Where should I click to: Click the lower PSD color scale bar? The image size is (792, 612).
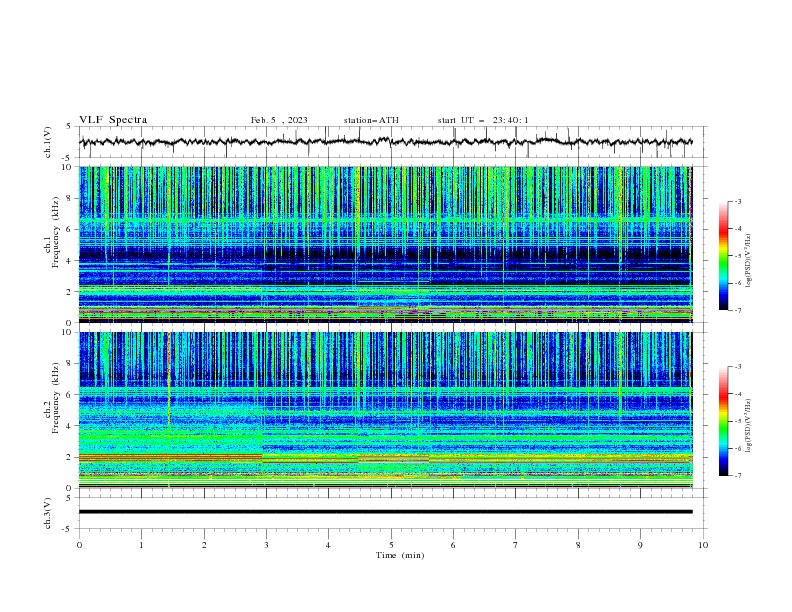(723, 421)
